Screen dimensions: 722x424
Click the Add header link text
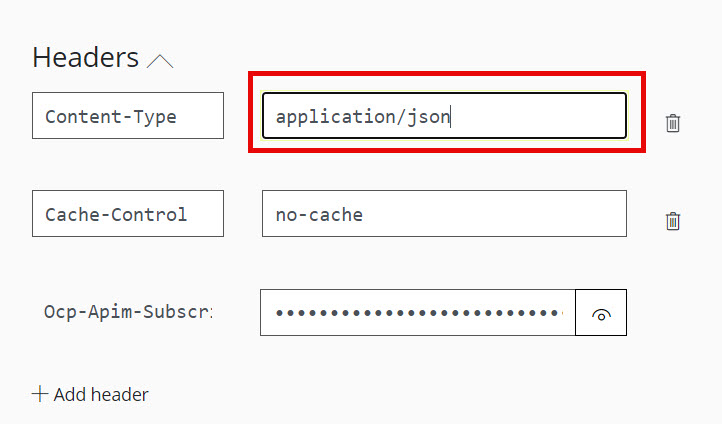point(101,394)
